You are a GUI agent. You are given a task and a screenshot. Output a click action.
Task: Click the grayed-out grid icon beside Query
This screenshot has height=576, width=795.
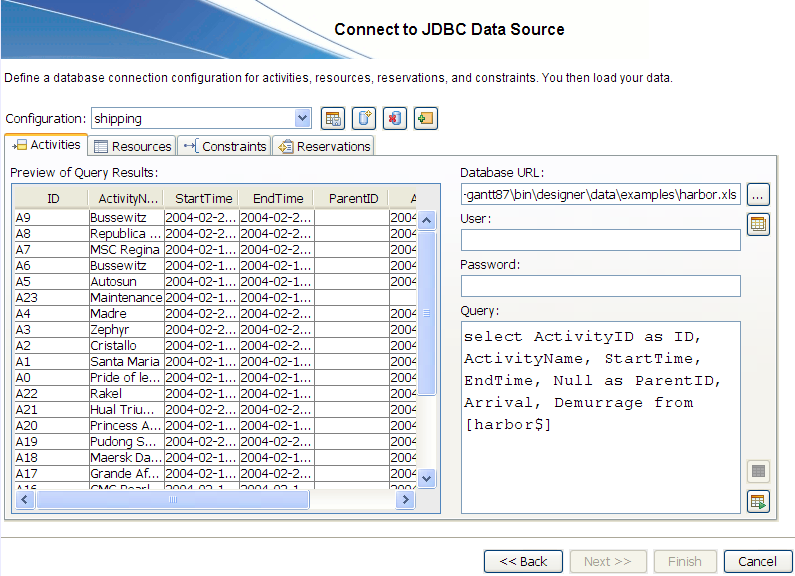(758, 471)
